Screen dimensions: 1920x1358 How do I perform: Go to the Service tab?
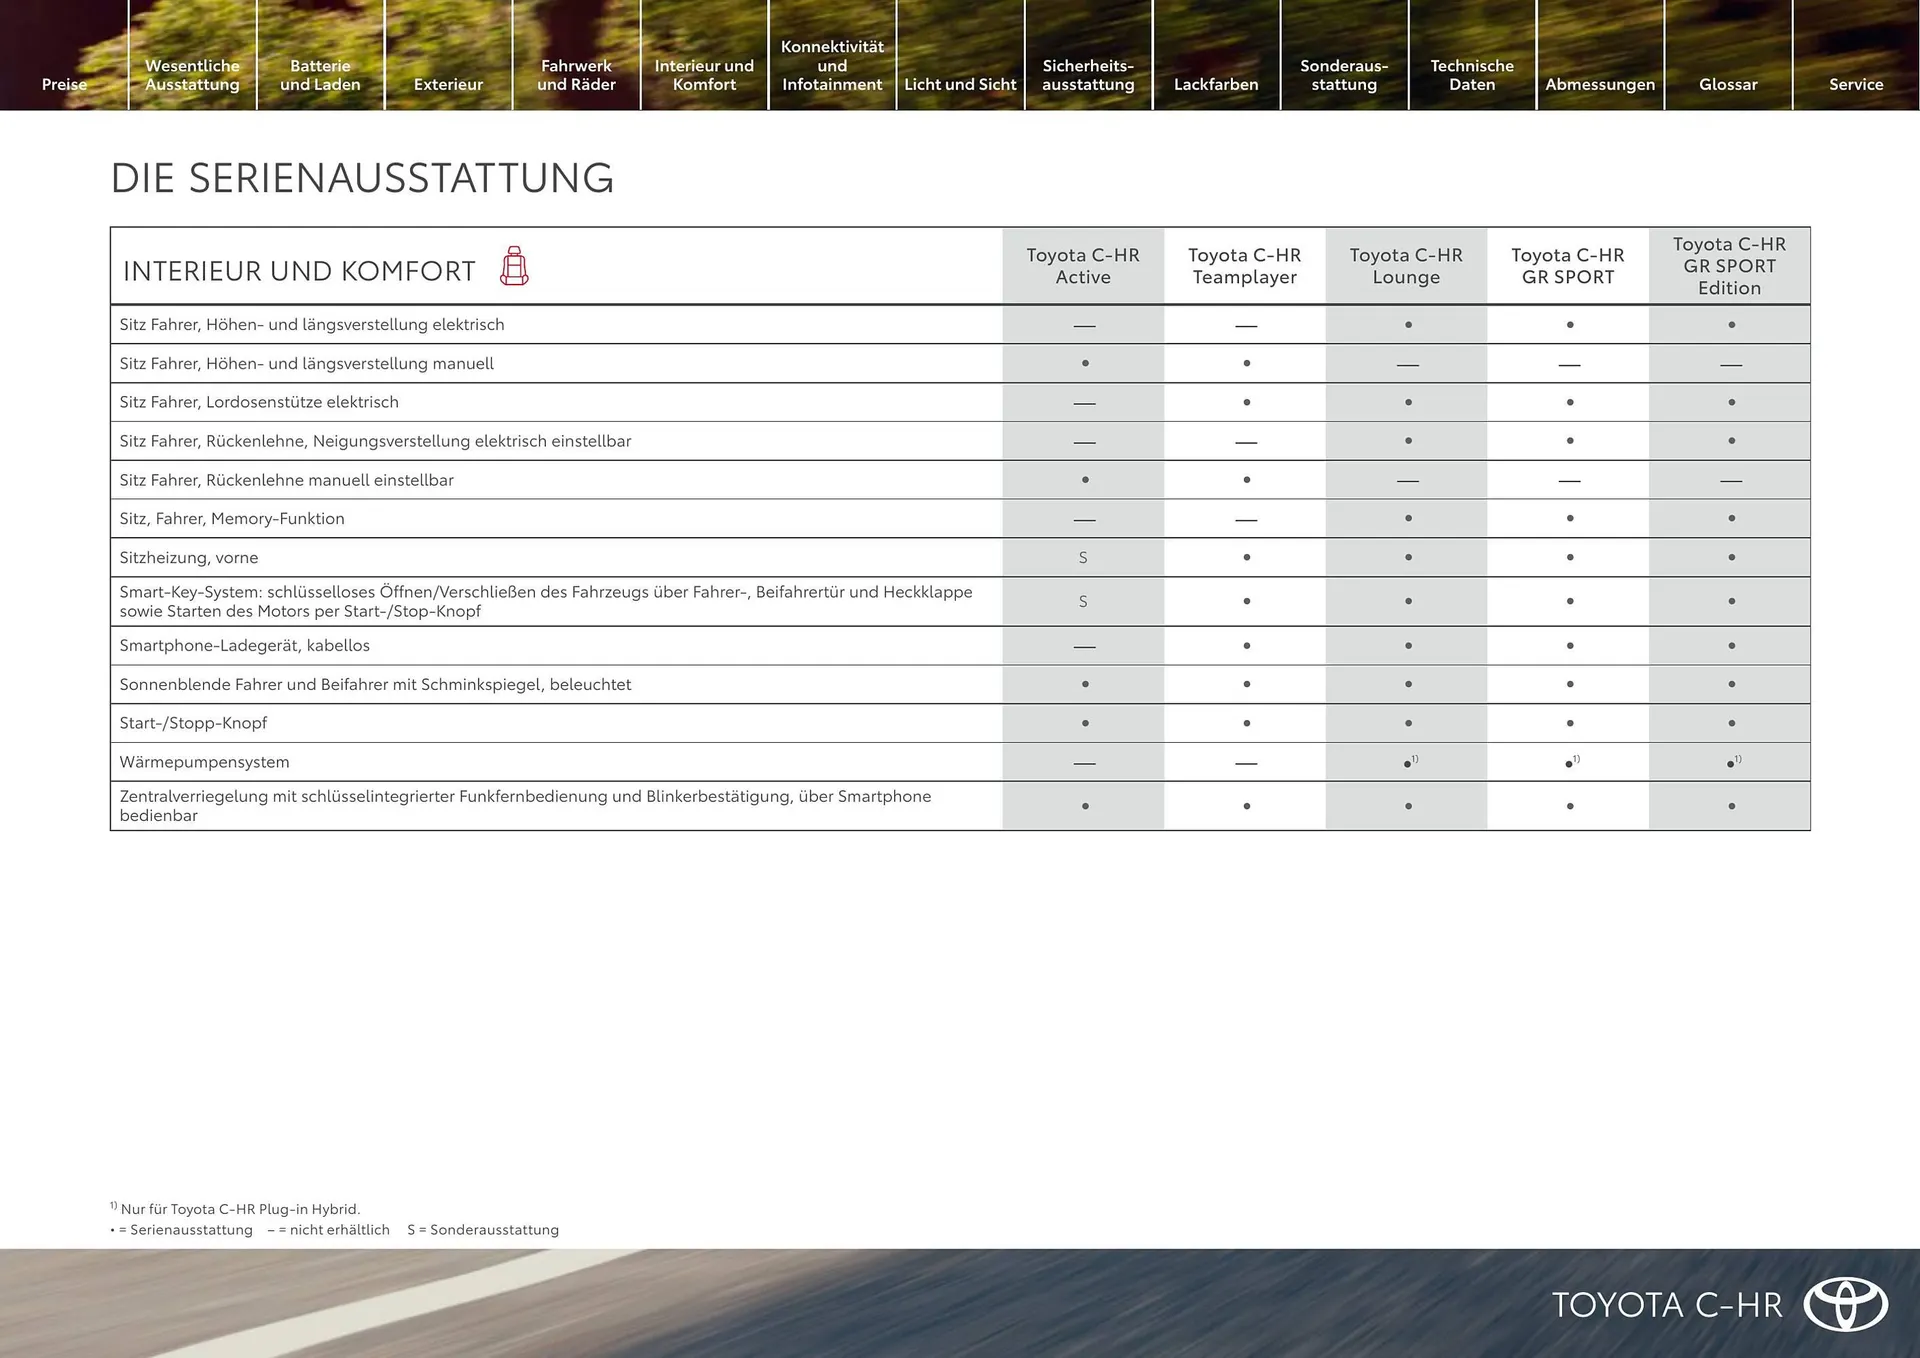(1856, 84)
